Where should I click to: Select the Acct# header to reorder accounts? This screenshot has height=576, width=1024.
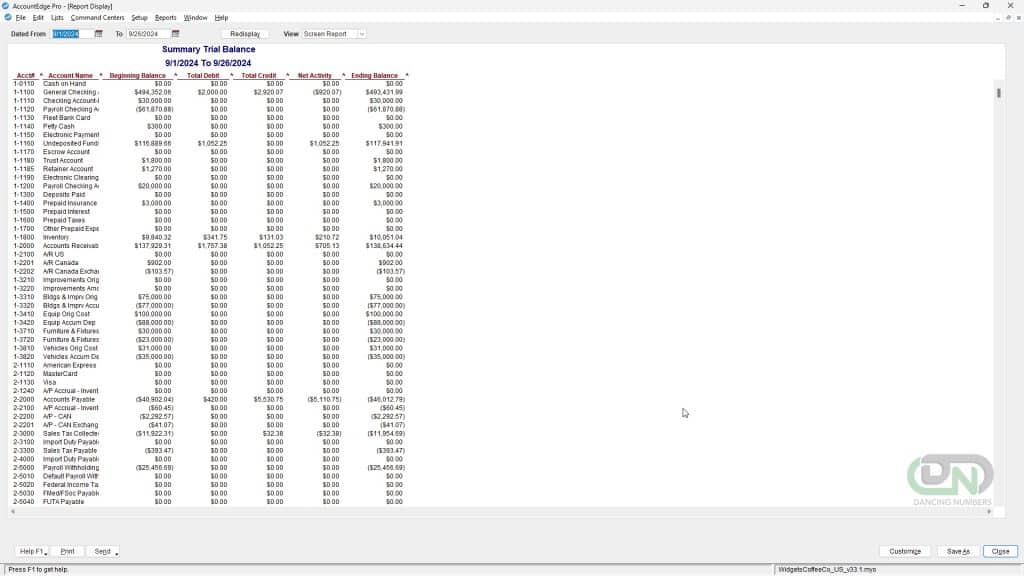24,76
